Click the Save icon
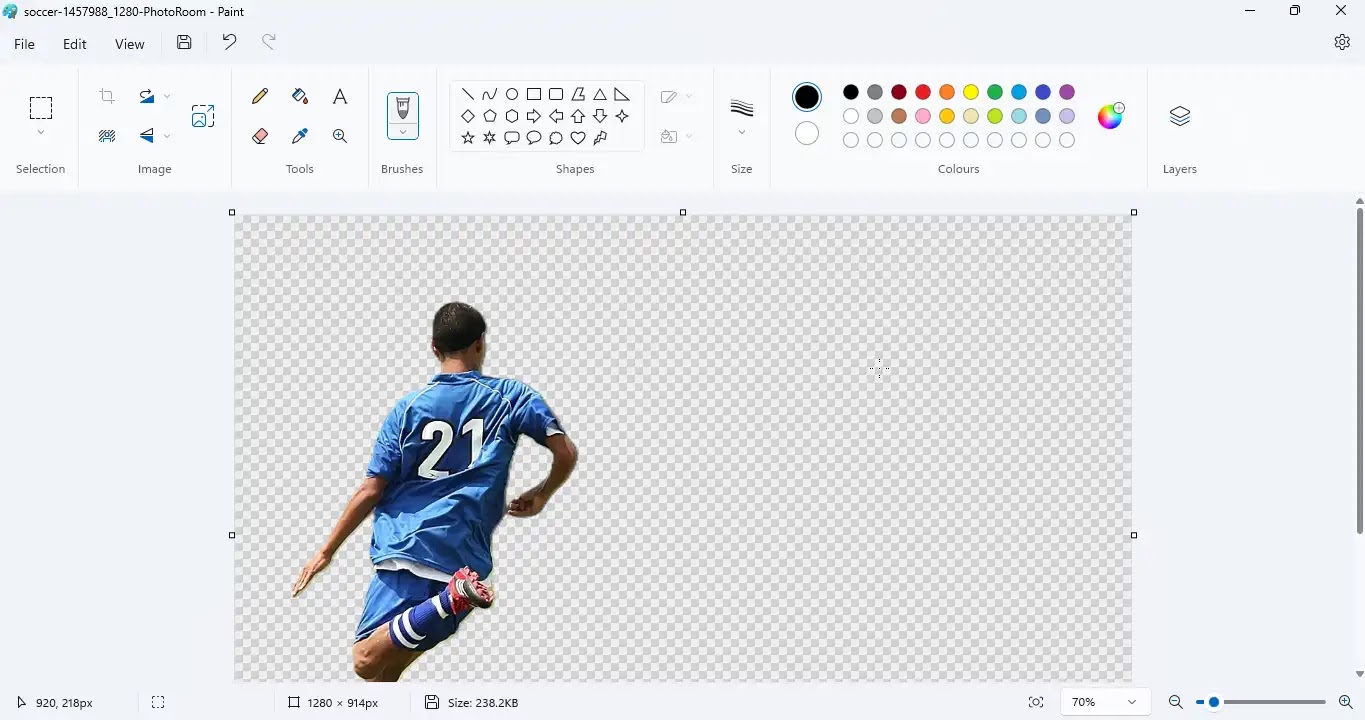This screenshot has width=1365, height=720. tap(184, 43)
